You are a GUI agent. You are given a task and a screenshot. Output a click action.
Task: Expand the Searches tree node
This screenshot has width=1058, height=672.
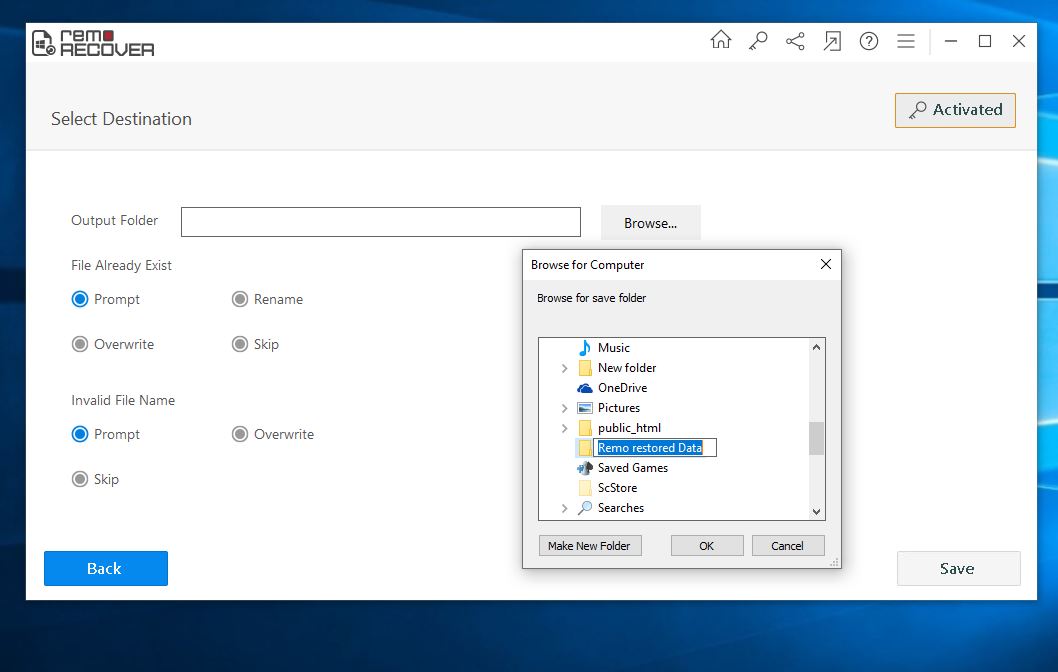pos(565,508)
